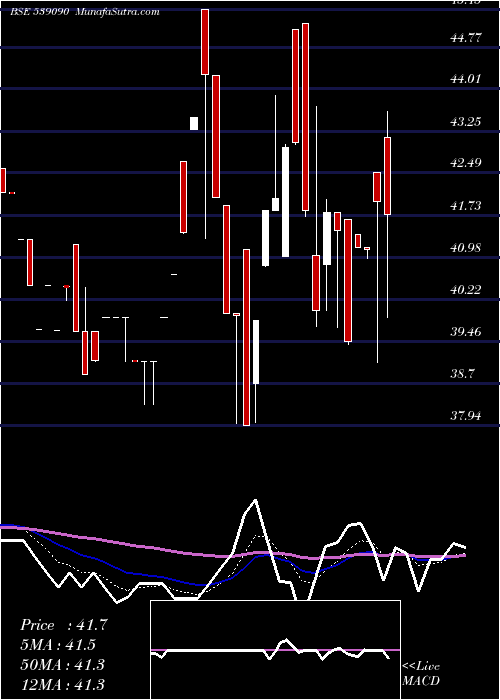Click the 44.01 price axis label
500x700 pixels.
pos(466,79)
